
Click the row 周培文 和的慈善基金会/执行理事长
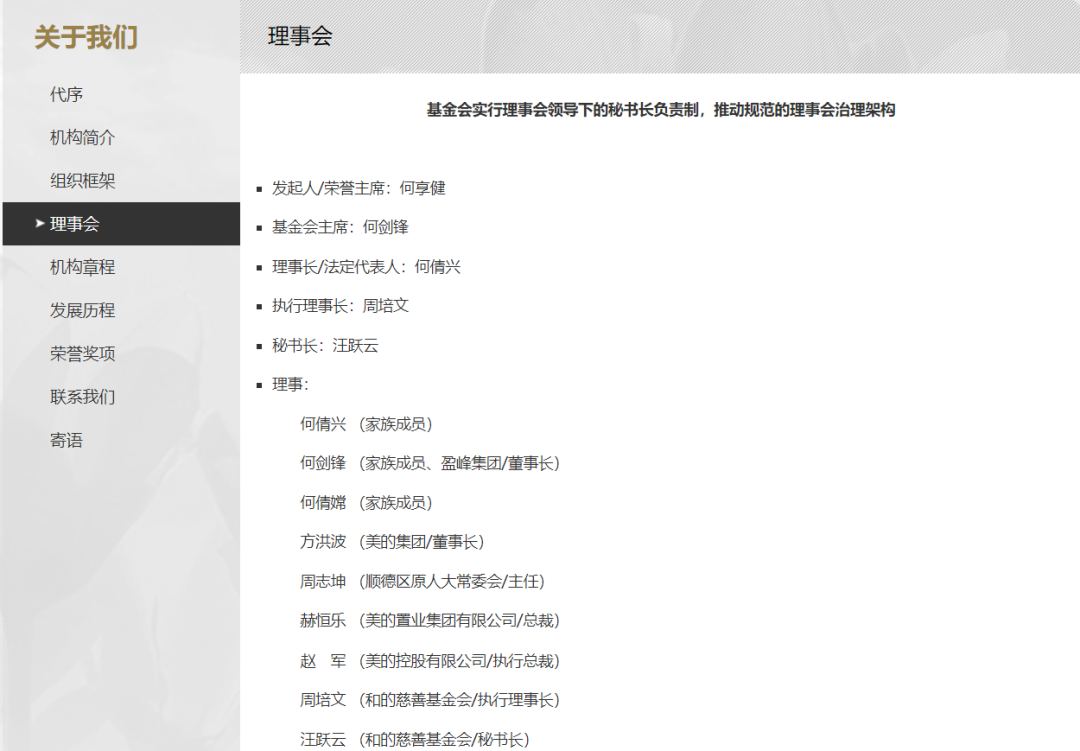430,701
